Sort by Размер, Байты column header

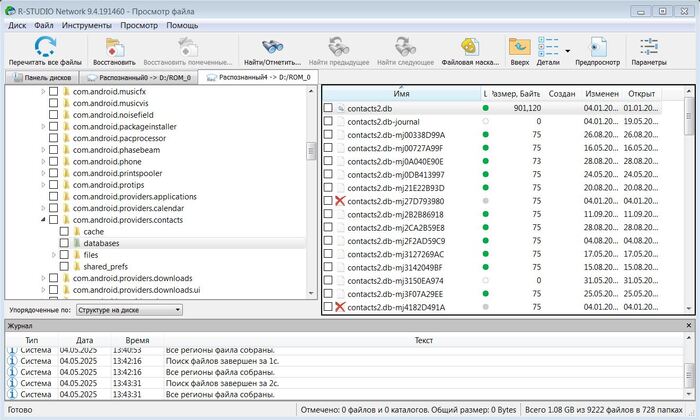tap(516, 94)
